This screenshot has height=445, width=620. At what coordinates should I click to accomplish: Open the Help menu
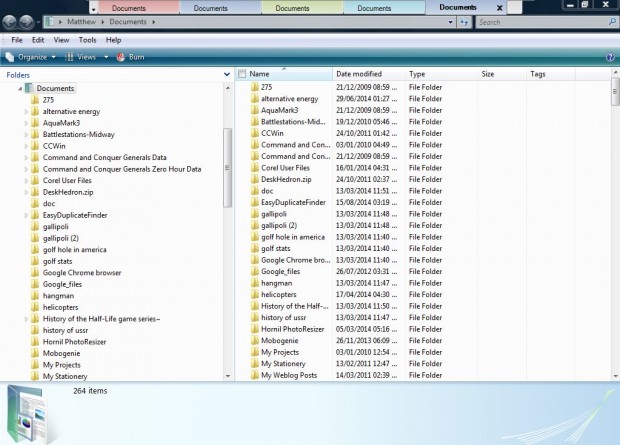coord(113,40)
